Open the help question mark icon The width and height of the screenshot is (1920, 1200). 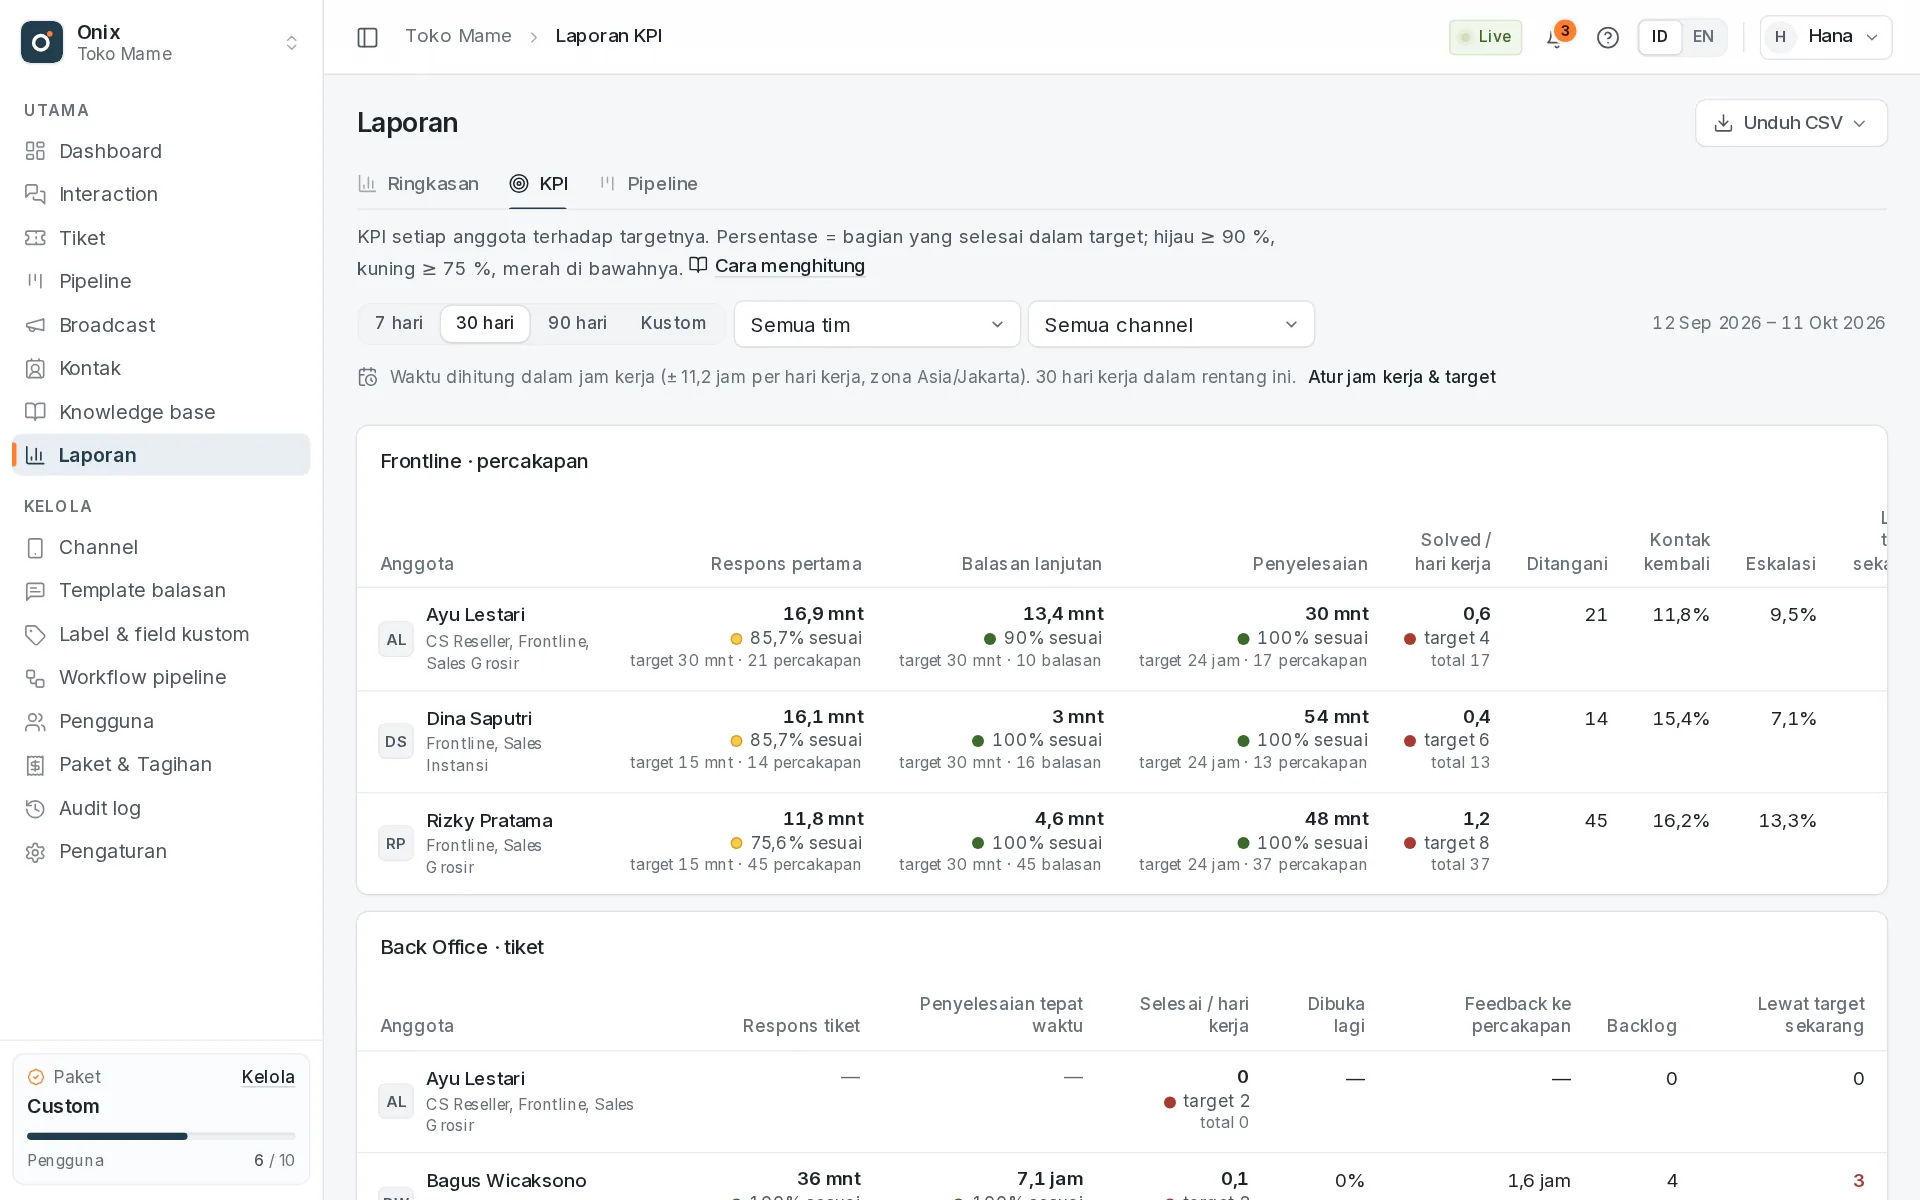tap(1607, 37)
